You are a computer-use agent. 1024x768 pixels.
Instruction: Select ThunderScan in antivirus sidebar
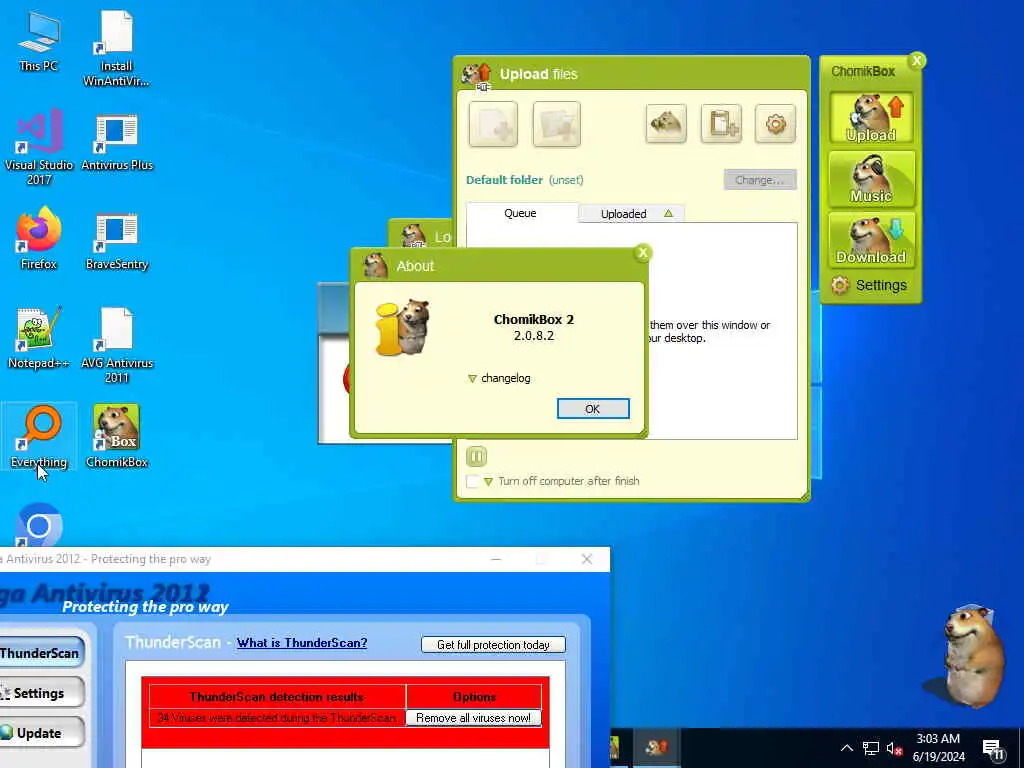40,653
